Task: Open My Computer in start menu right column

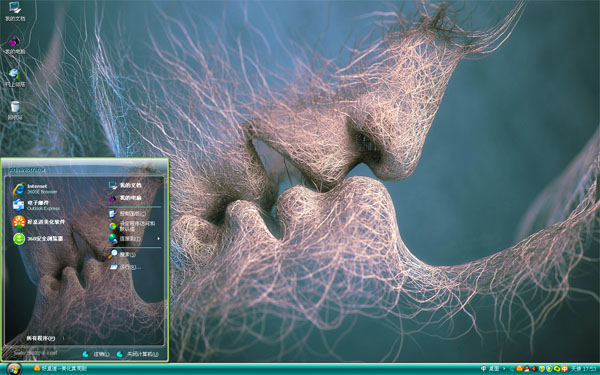Action: [x=125, y=198]
